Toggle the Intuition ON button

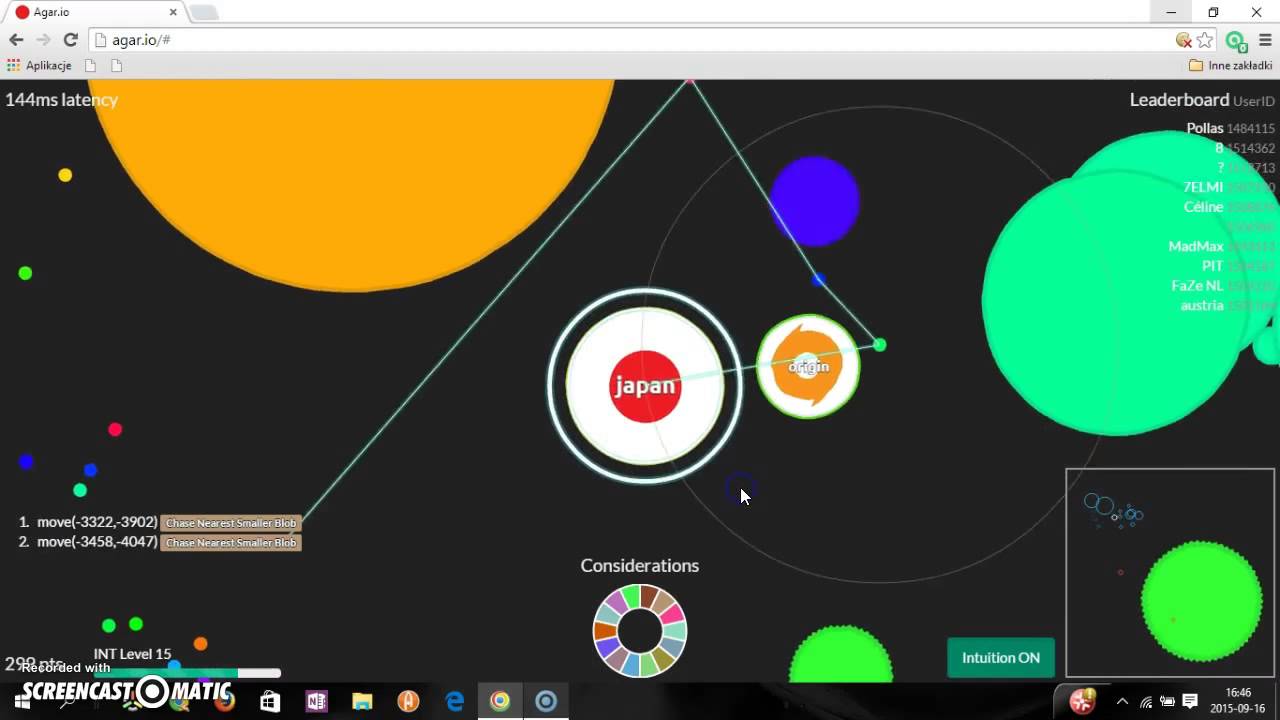(x=1001, y=657)
